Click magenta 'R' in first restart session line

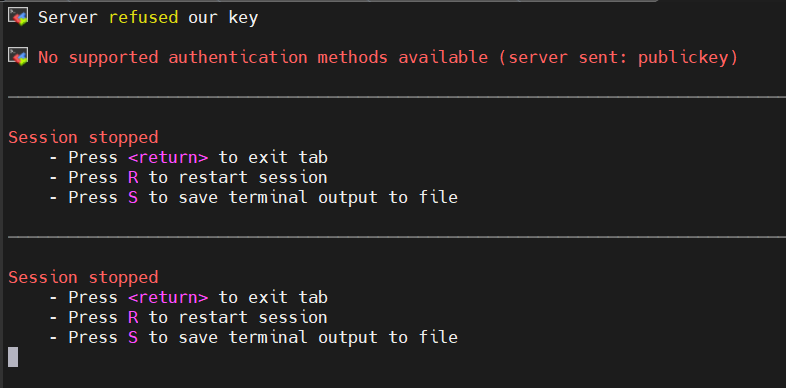(x=133, y=177)
